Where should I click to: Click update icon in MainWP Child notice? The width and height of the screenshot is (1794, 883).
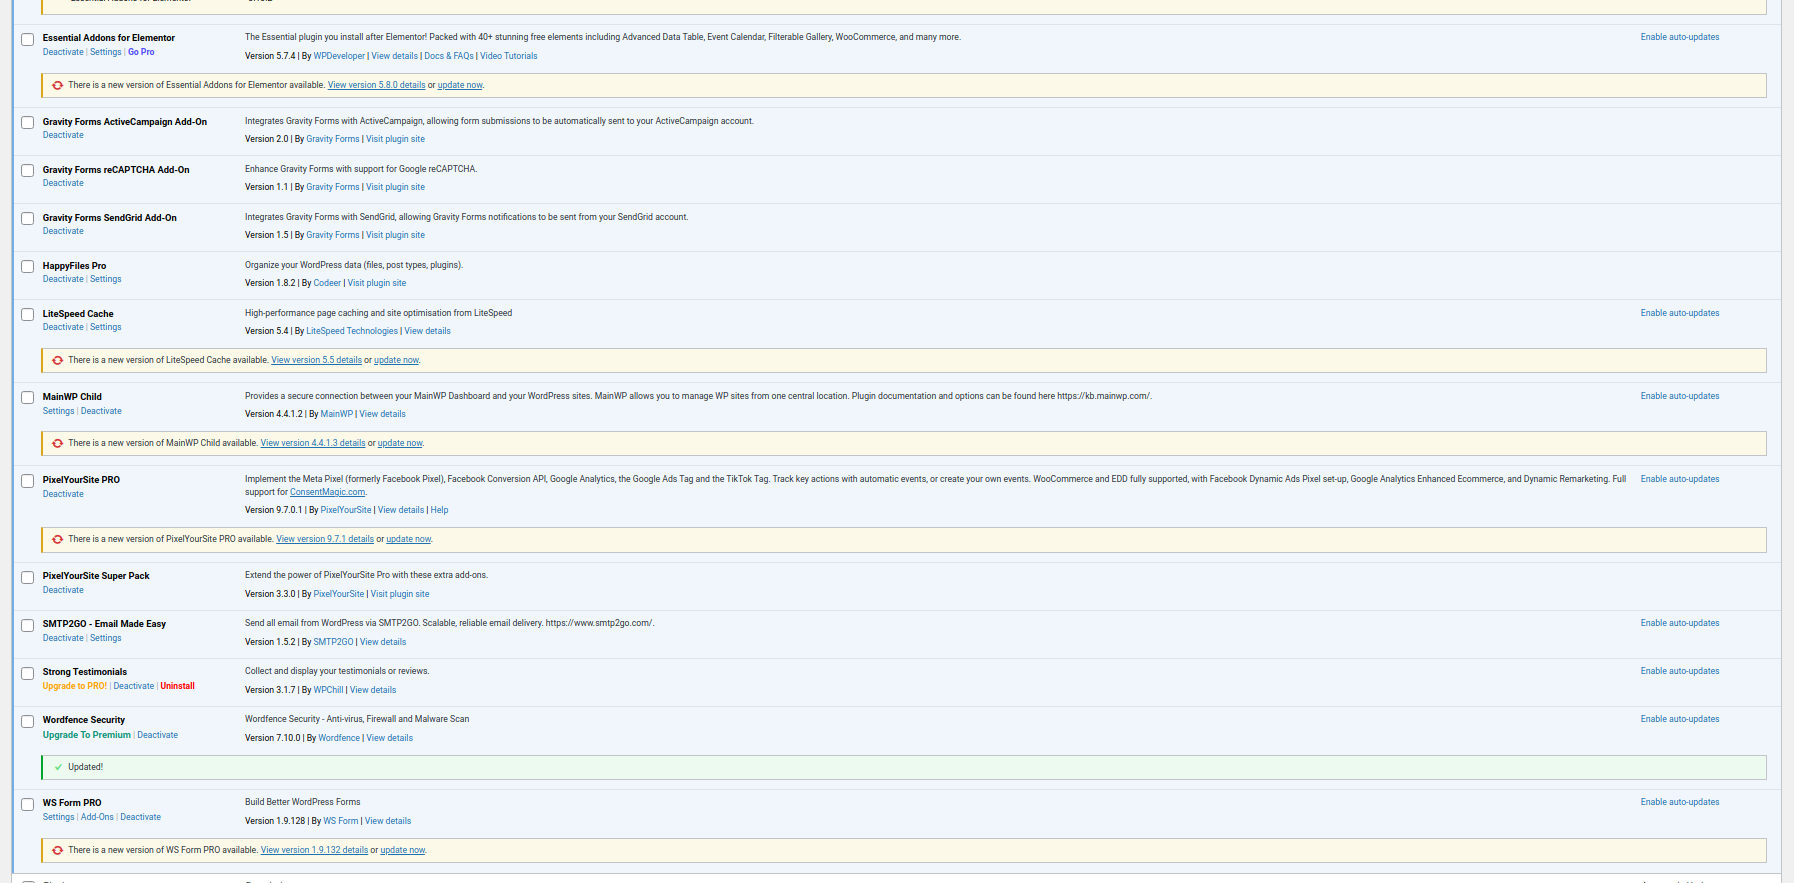pos(58,443)
